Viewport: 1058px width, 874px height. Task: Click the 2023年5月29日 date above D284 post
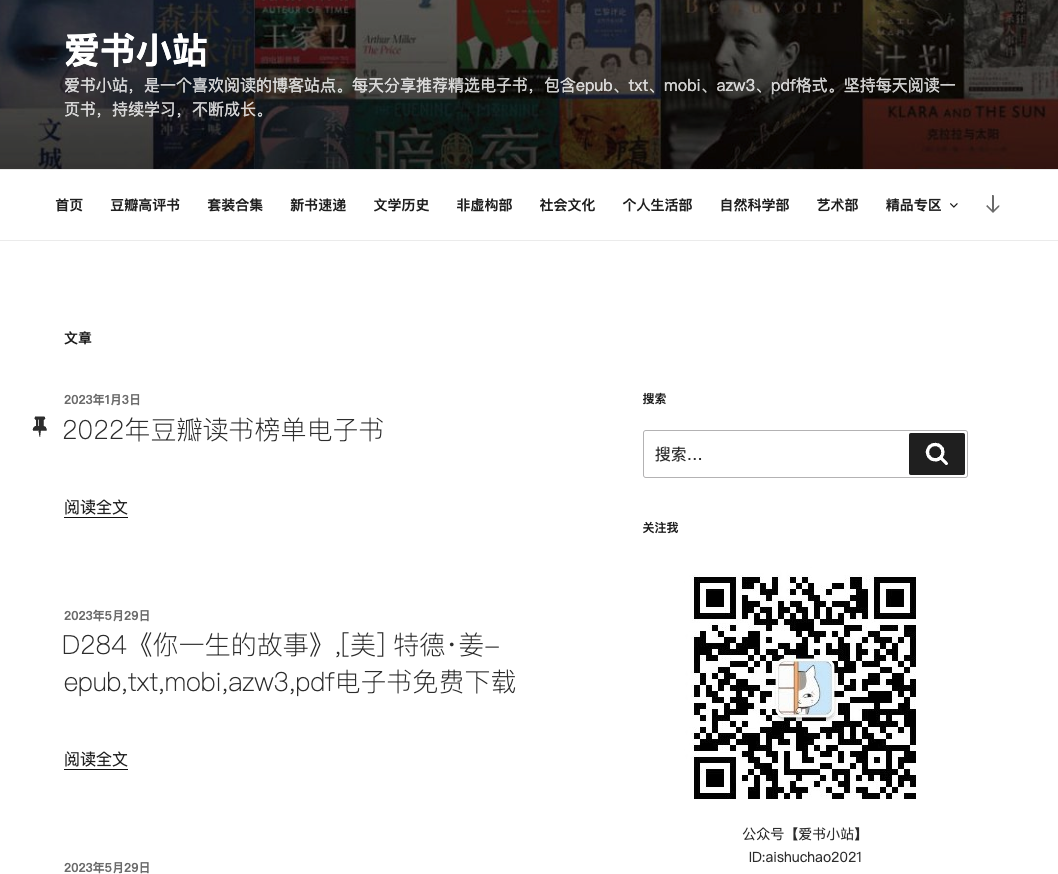coord(107,616)
